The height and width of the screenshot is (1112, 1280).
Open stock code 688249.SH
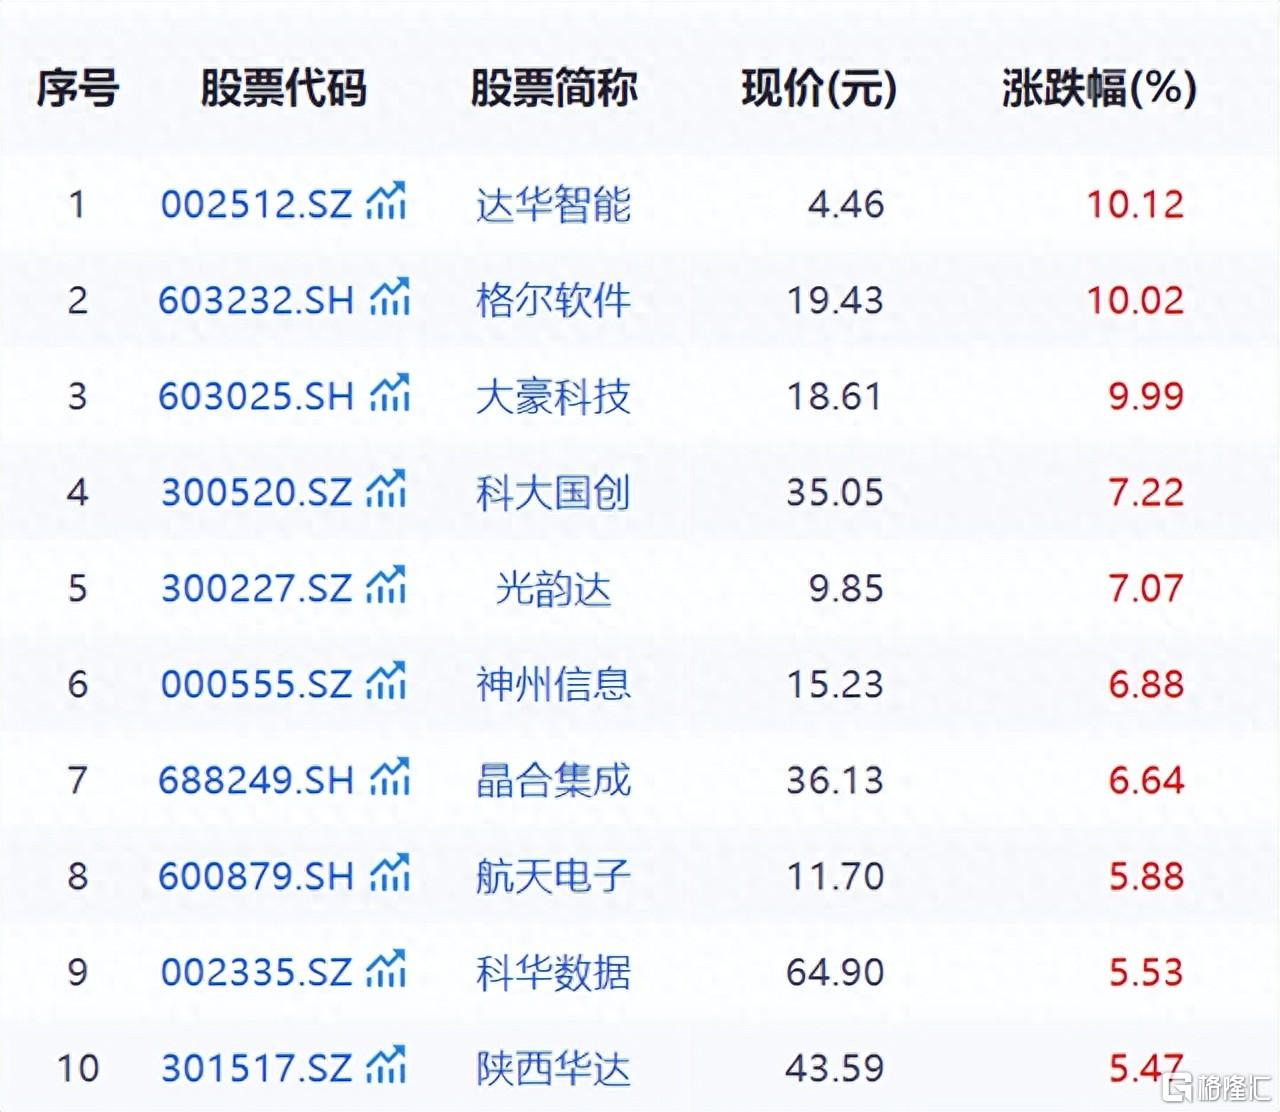(257, 781)
